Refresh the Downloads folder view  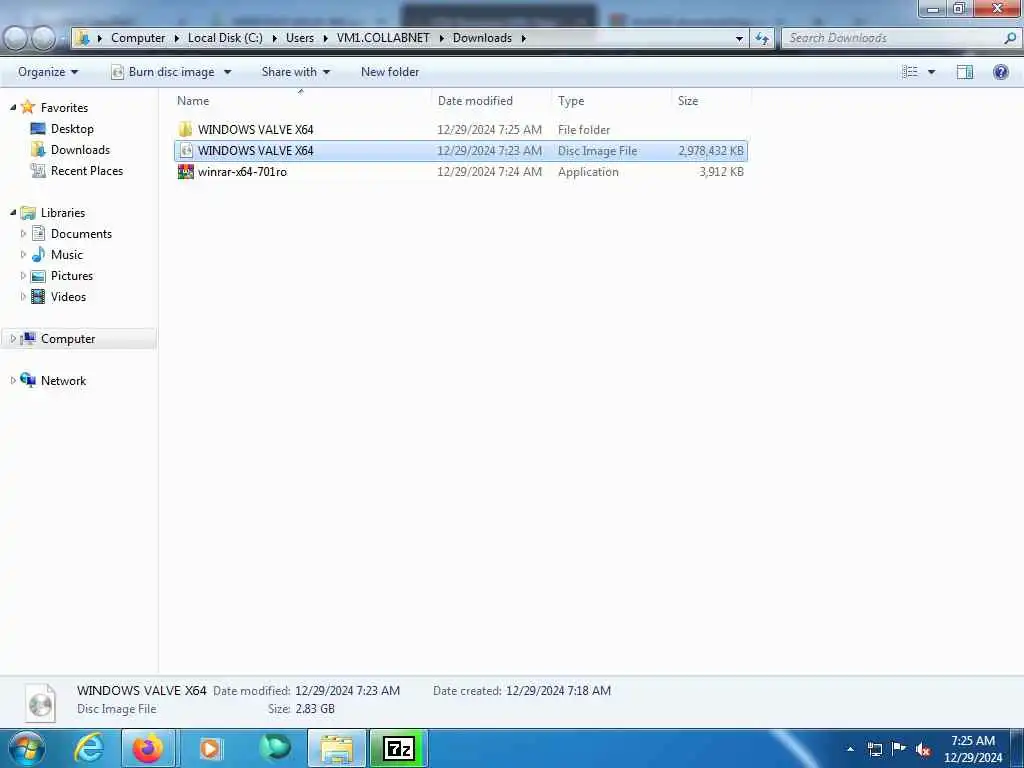762,38
